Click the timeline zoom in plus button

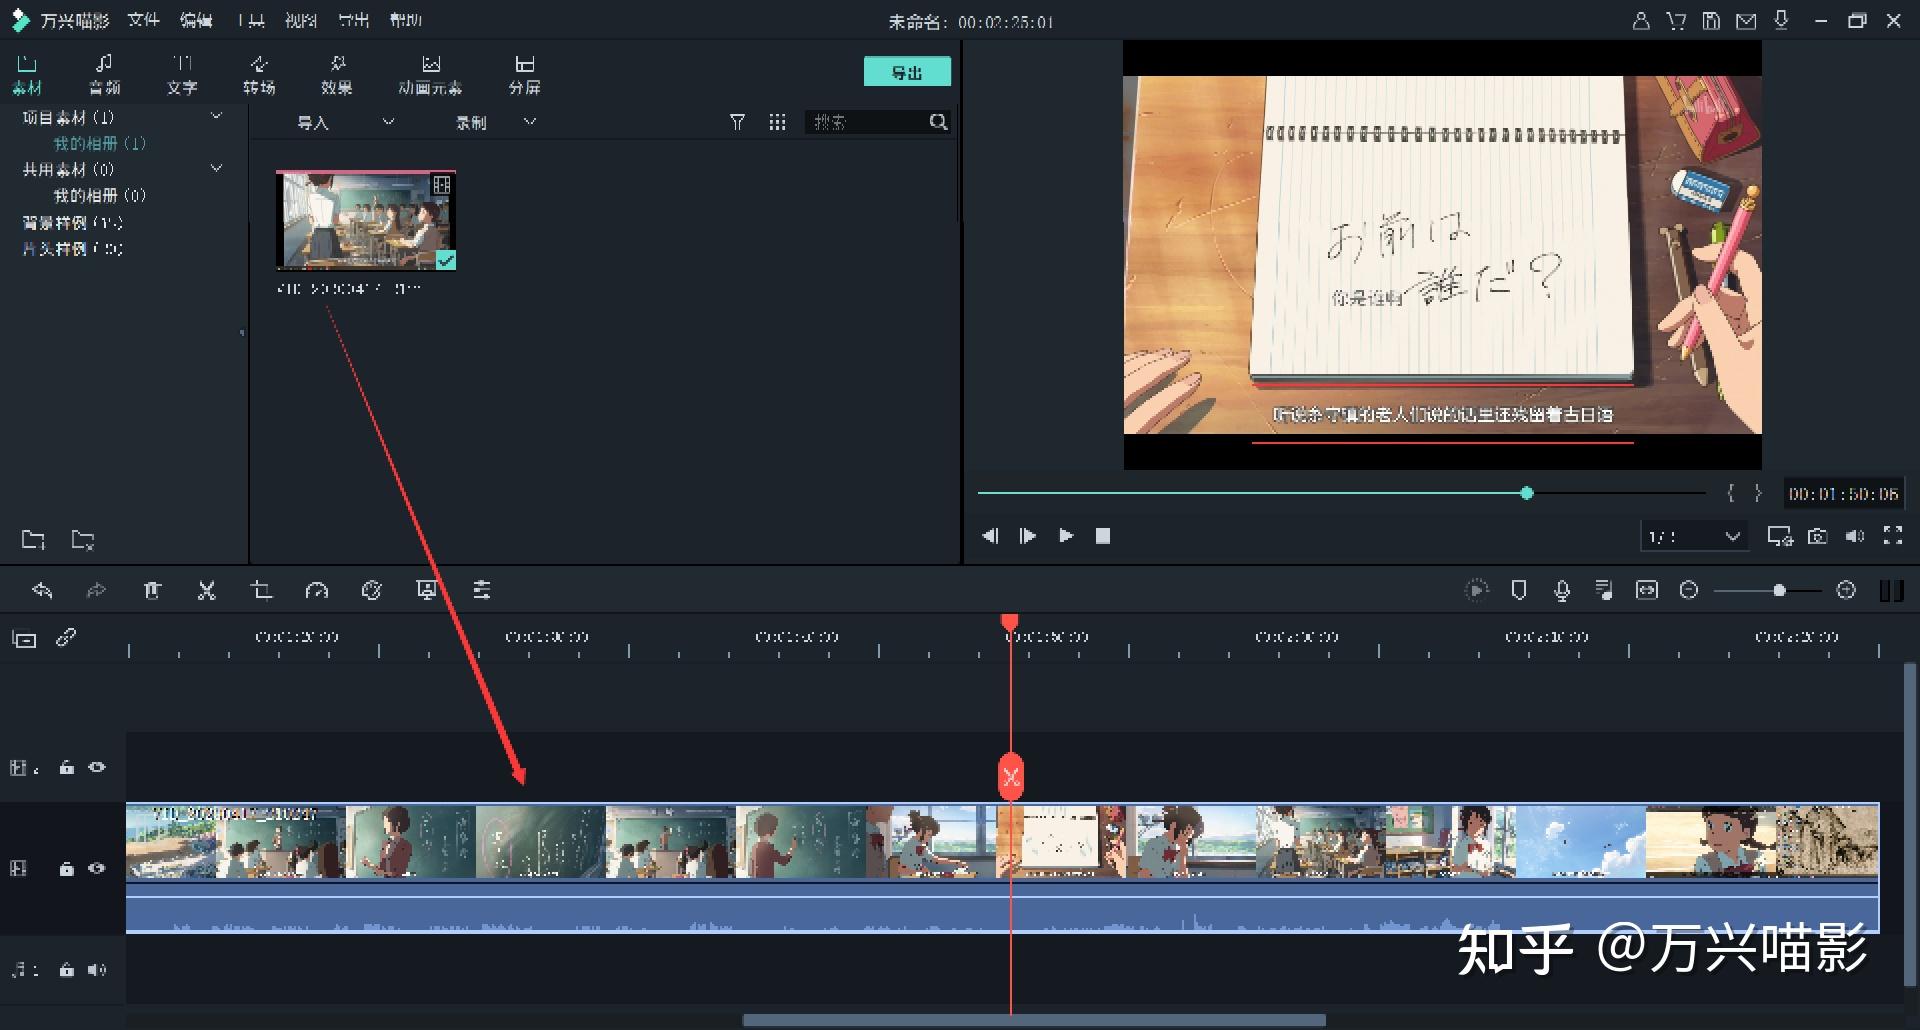pos(1846,590)
